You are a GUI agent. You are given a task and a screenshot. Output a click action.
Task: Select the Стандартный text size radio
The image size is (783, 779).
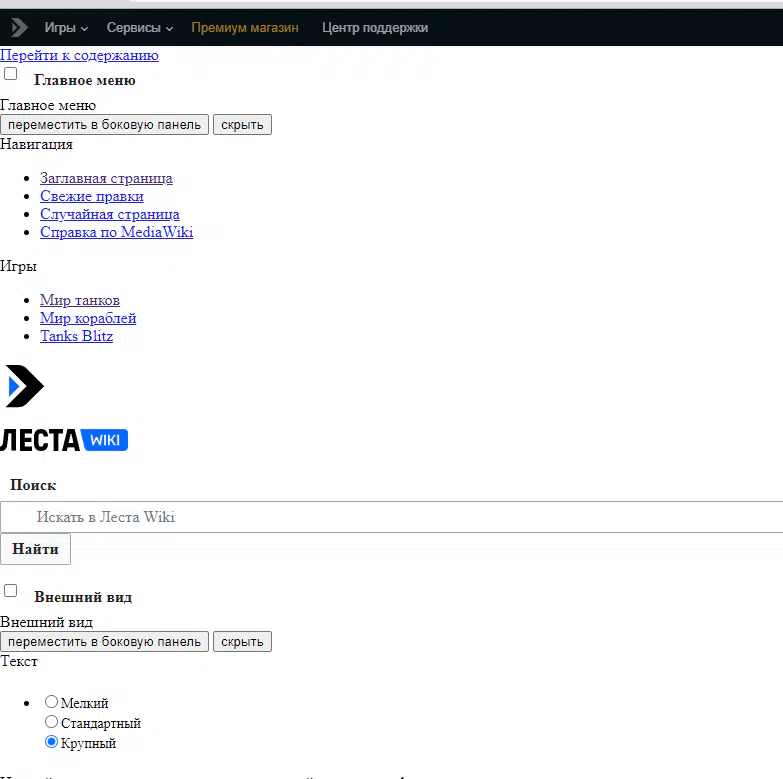pyautogui.click(x=51, y=722)
